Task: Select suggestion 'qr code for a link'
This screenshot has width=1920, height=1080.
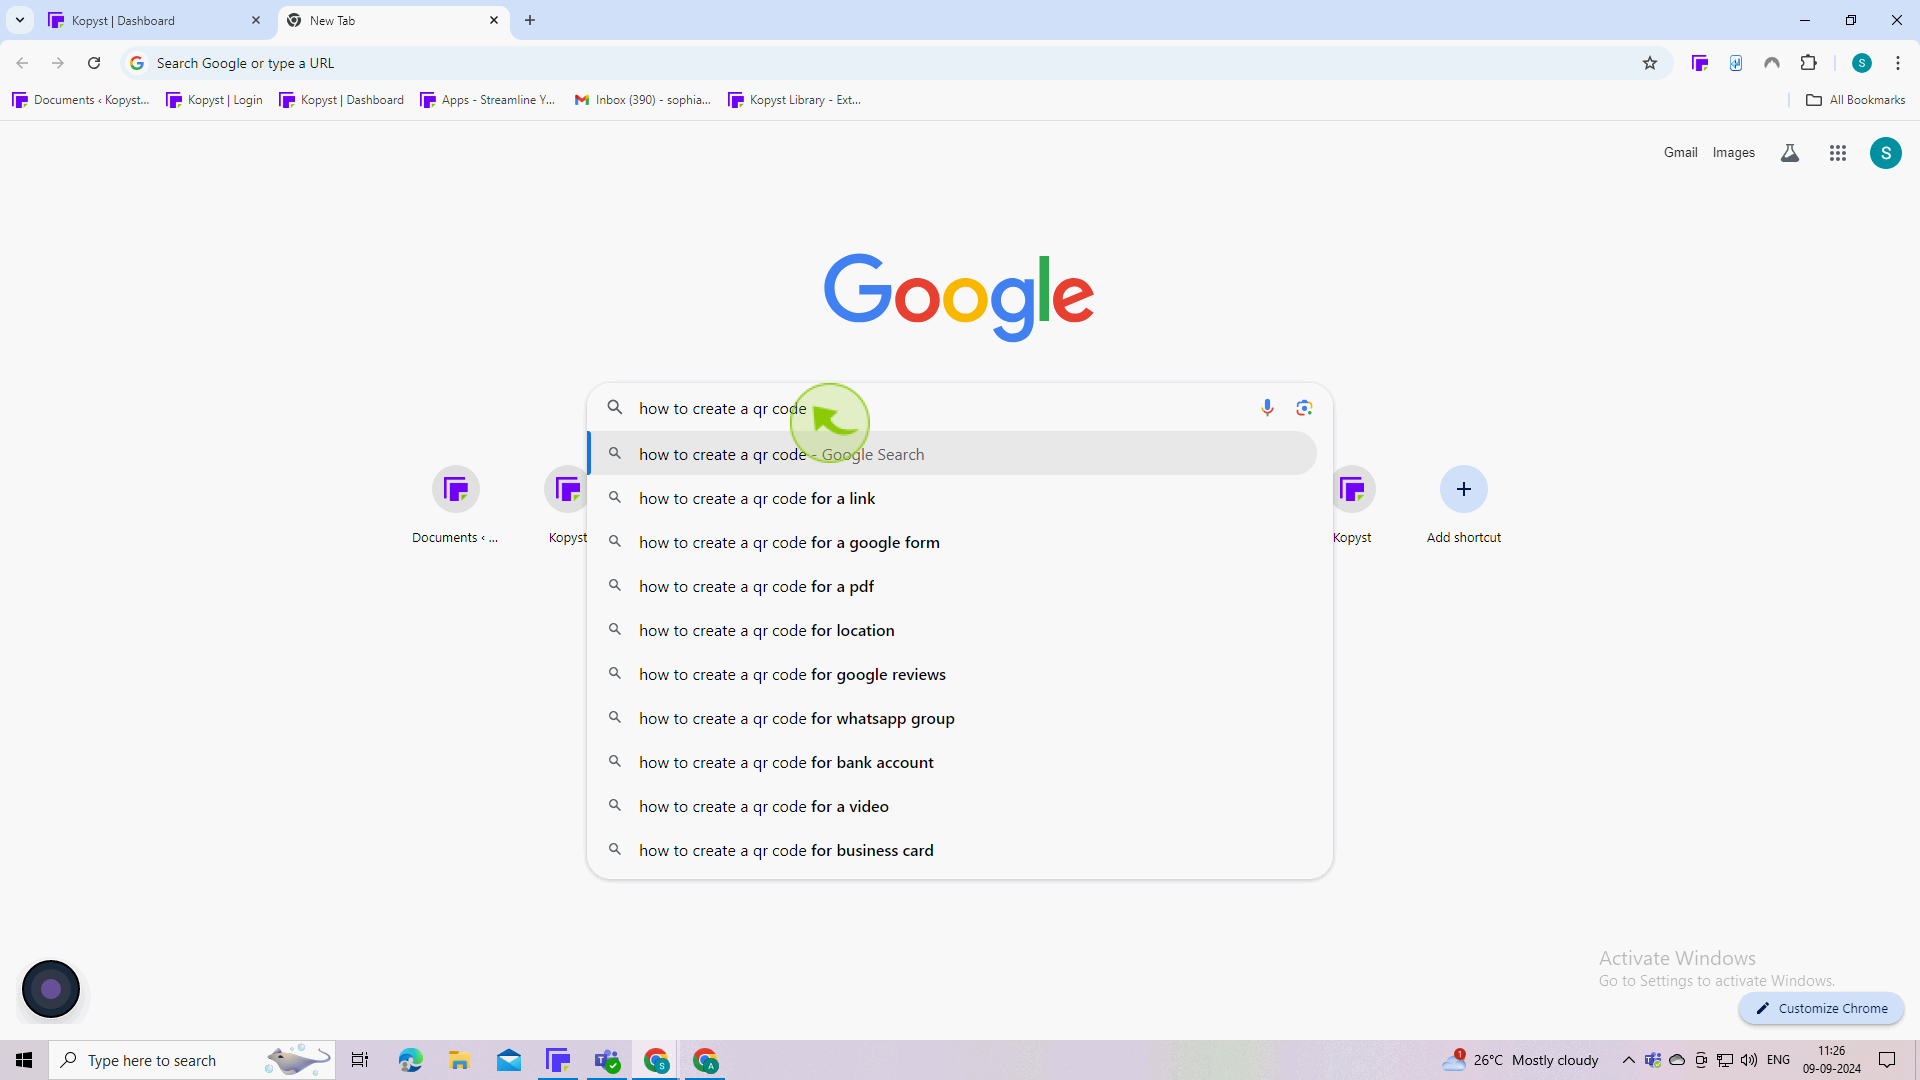Action: point(952,498)
